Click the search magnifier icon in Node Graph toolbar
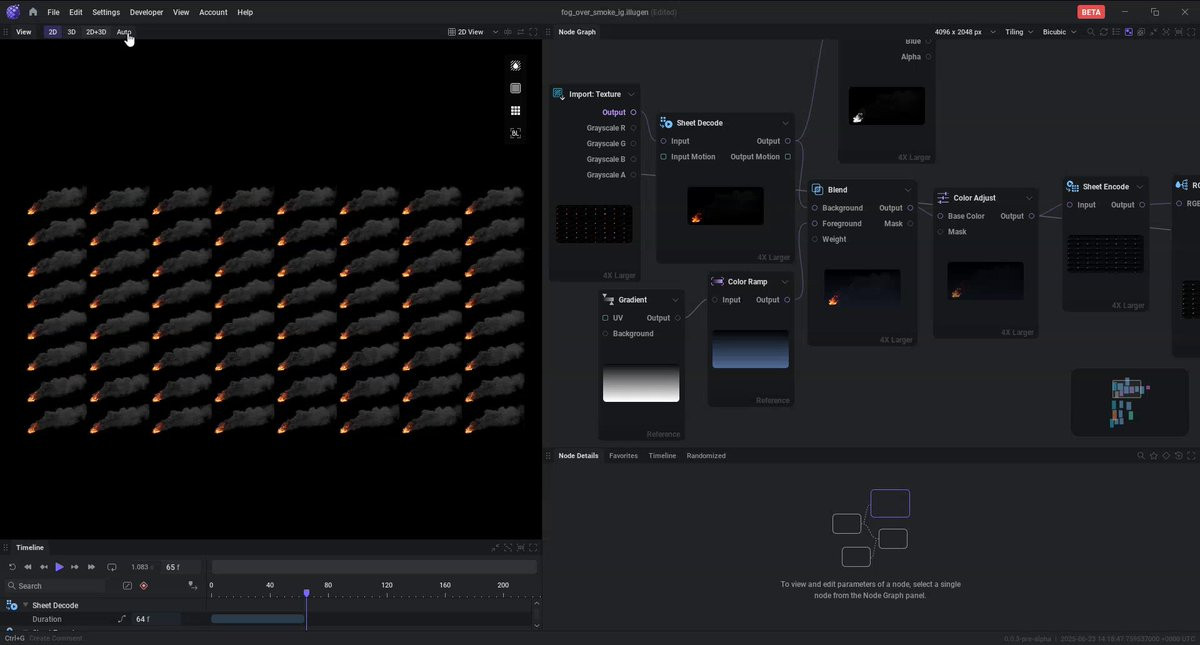Viewport: 1200px width, 645px height. pyautogui.click(x=1090, y=32)
